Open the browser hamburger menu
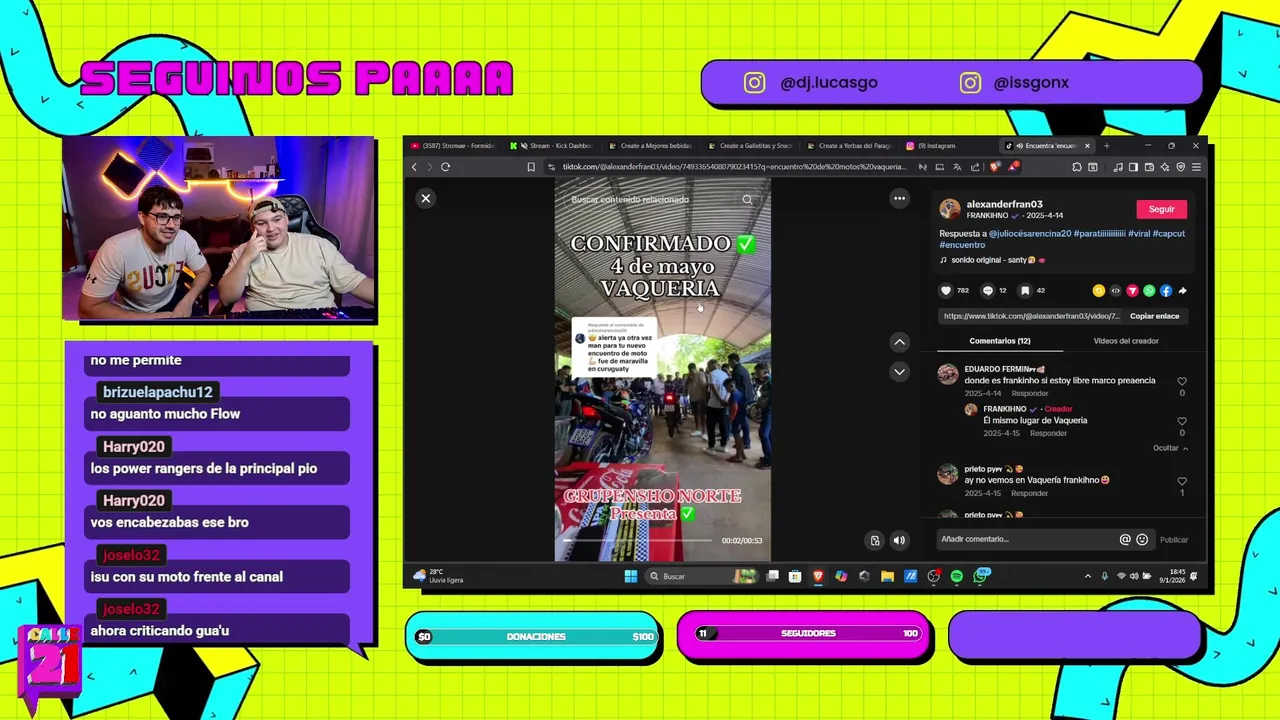This screenshot has width=1280, height=720. (x=1196, y=167)
